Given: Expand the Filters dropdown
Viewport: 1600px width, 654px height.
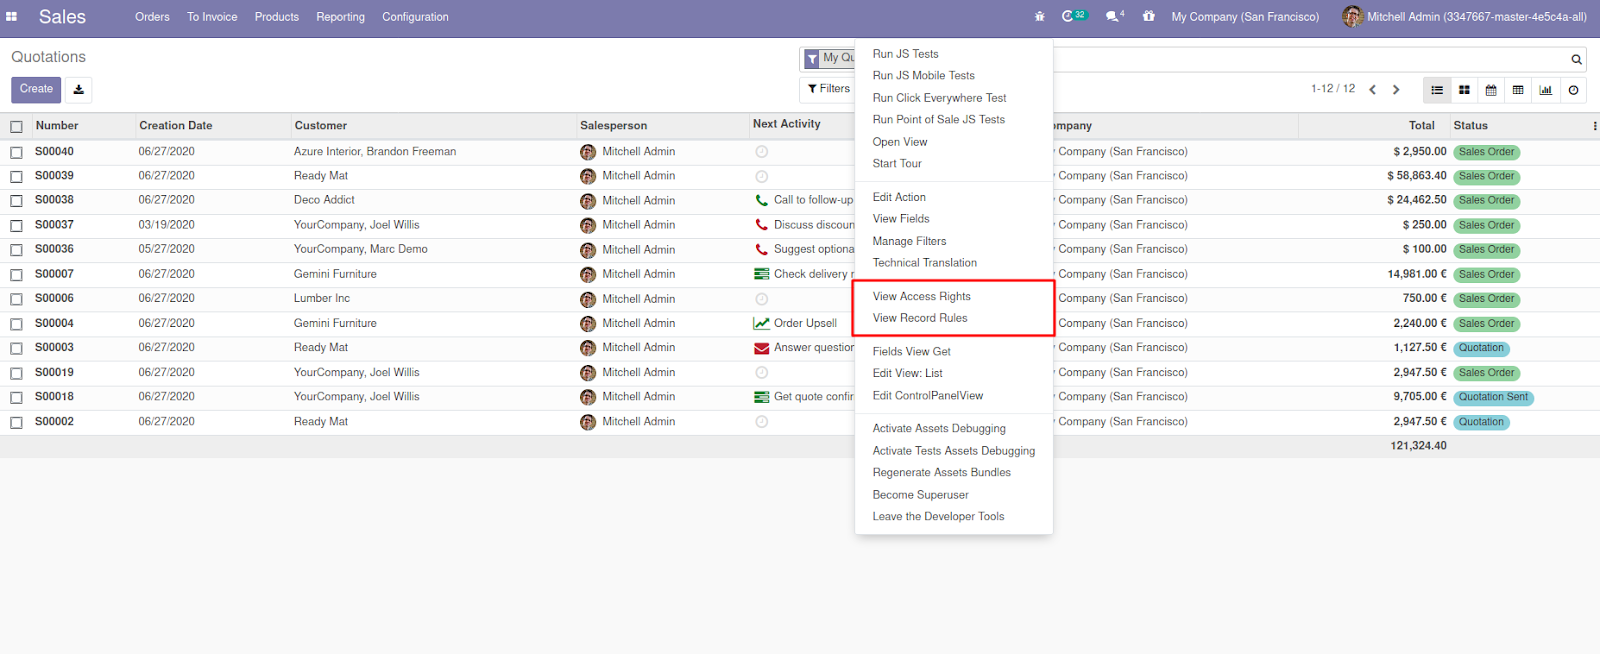Looking at the screenshot, I should [x=829, y=89].
